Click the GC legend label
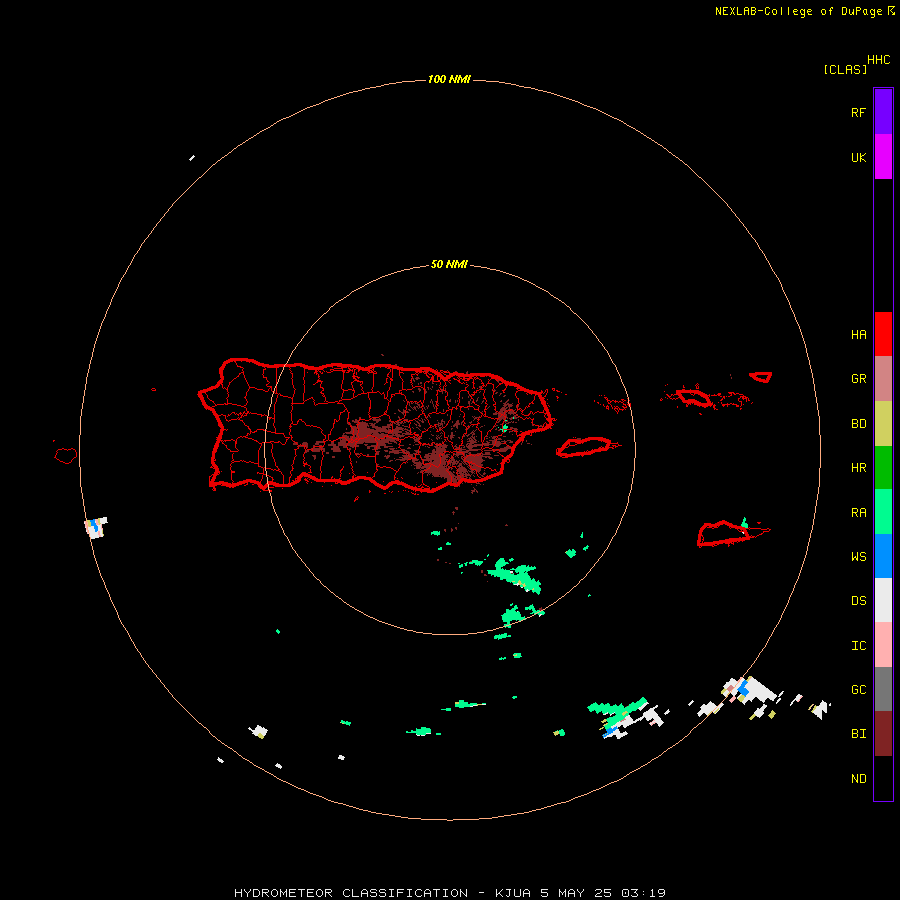This screenshot has width=900, height=900. (858, 690)
